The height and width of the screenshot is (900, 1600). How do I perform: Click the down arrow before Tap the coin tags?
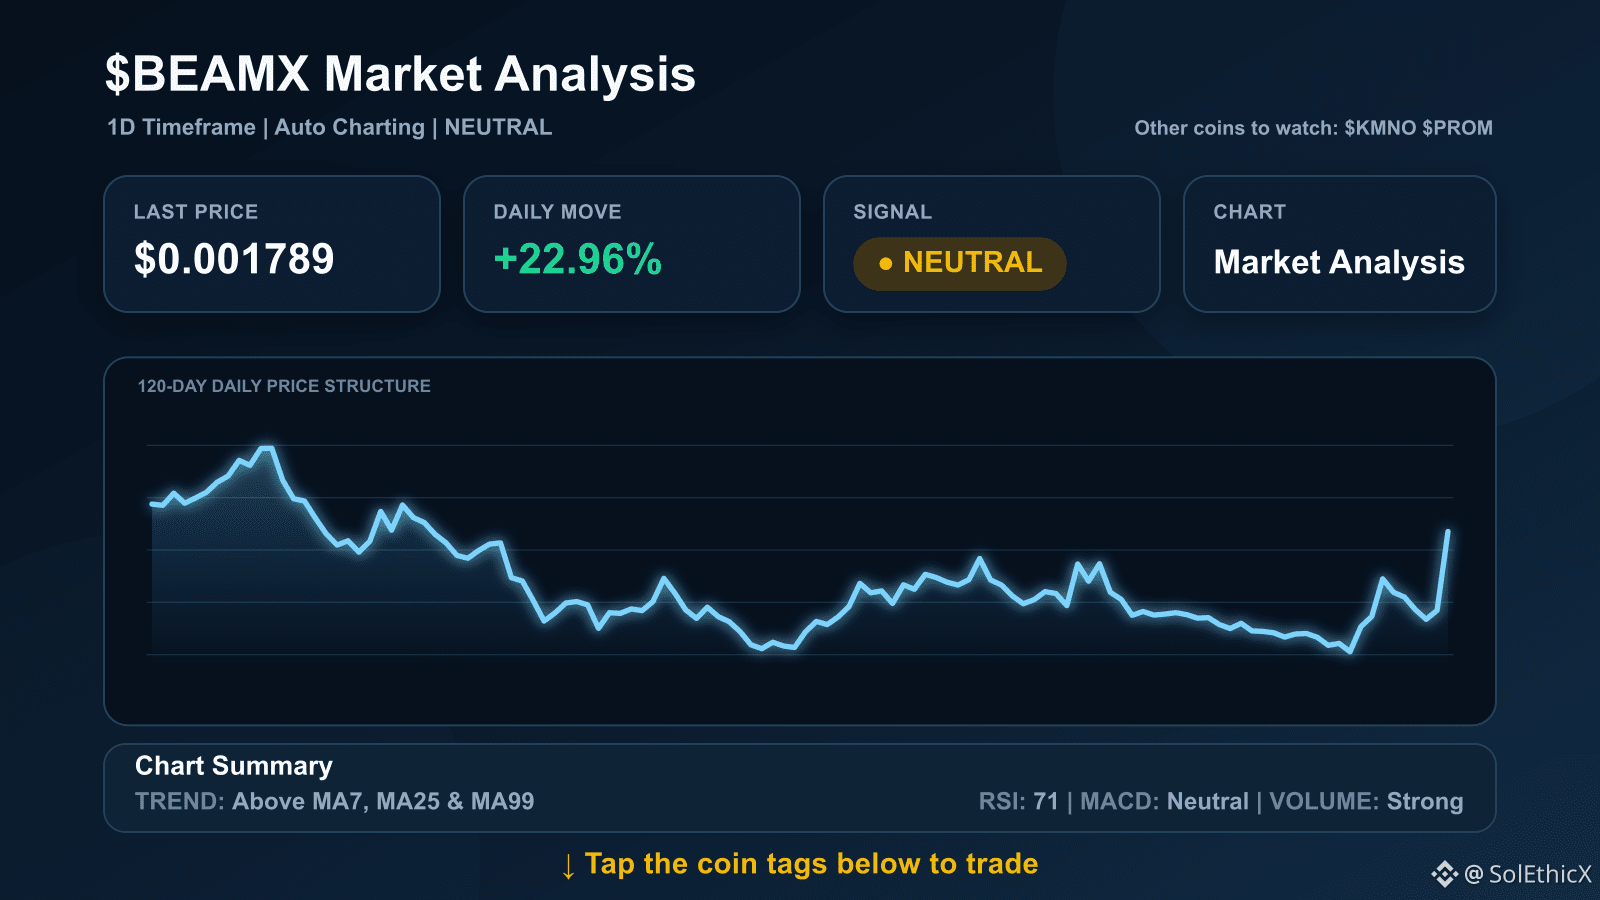[x=568, y=866]
